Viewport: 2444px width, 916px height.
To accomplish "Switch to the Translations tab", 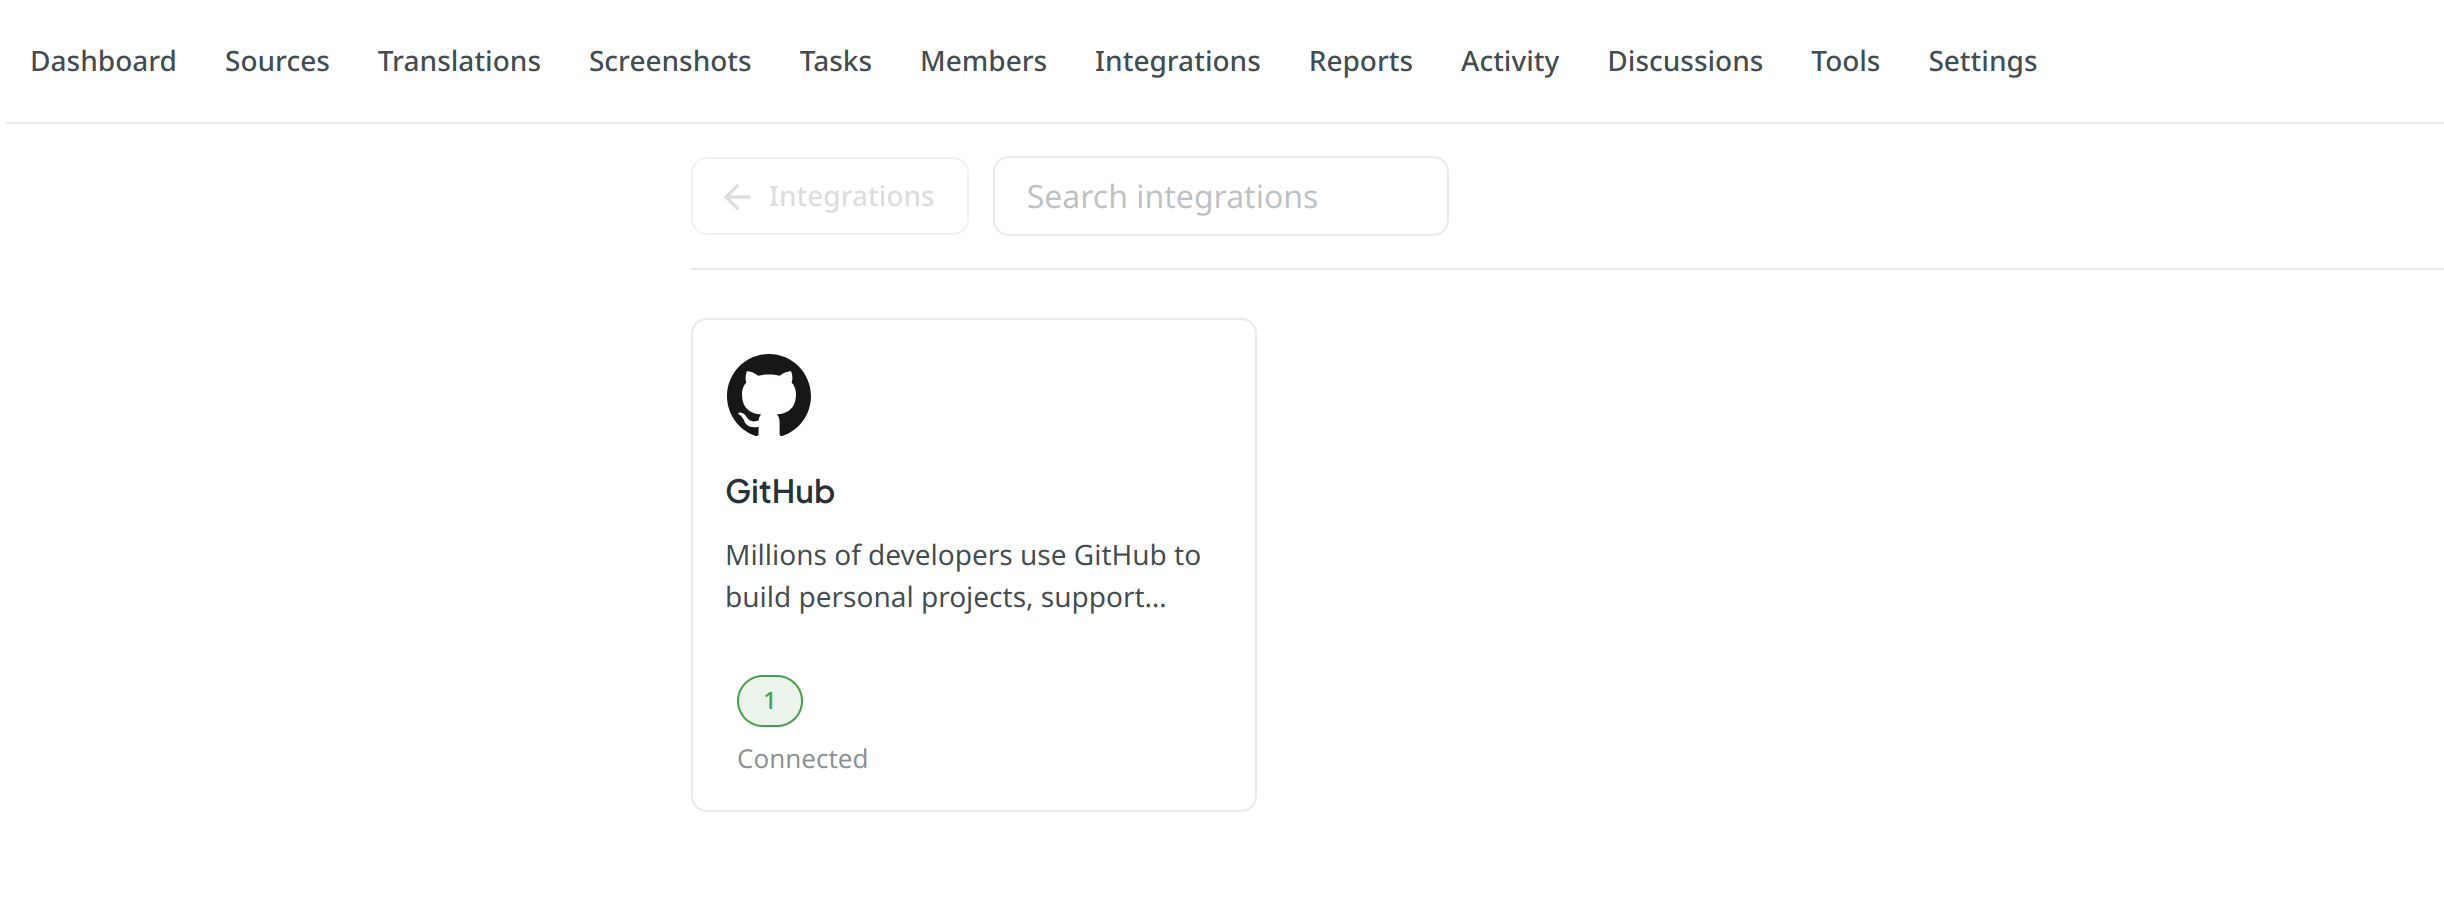I will click(x=459, y=61).
